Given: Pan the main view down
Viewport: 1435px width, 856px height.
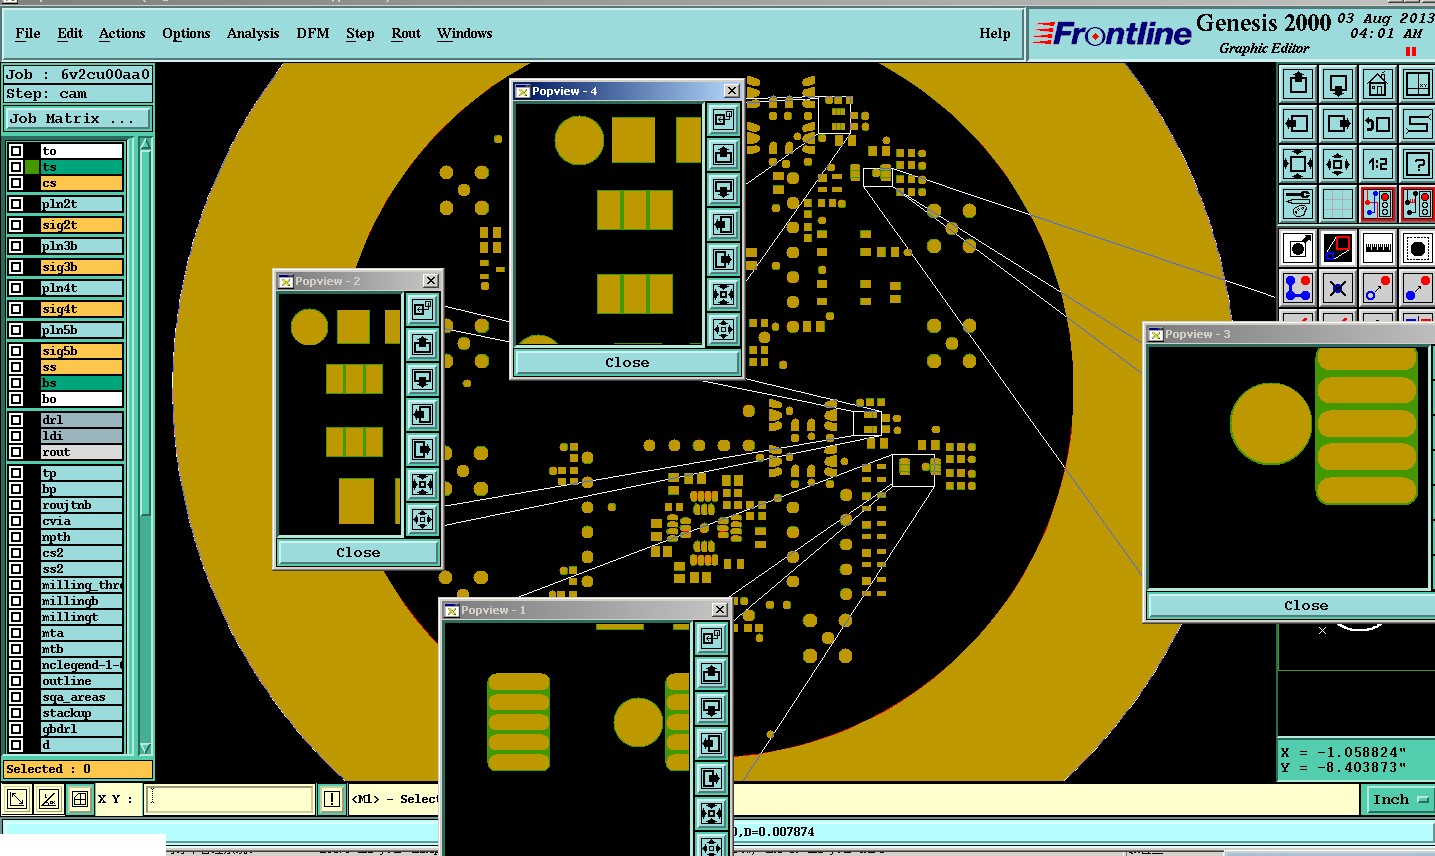Looking at the screenshot, I should pyautogui.click(x=1338, y=84).
